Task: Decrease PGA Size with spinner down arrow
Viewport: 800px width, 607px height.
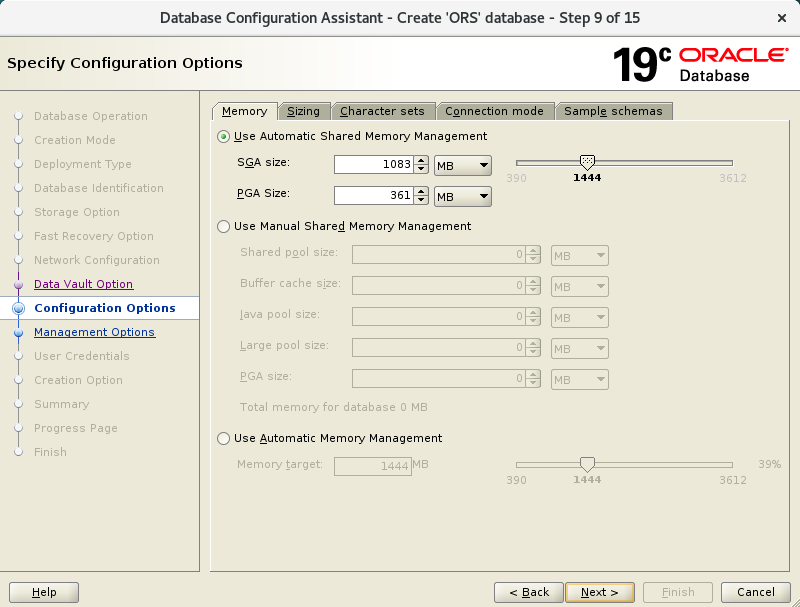Action: point(421,200)
